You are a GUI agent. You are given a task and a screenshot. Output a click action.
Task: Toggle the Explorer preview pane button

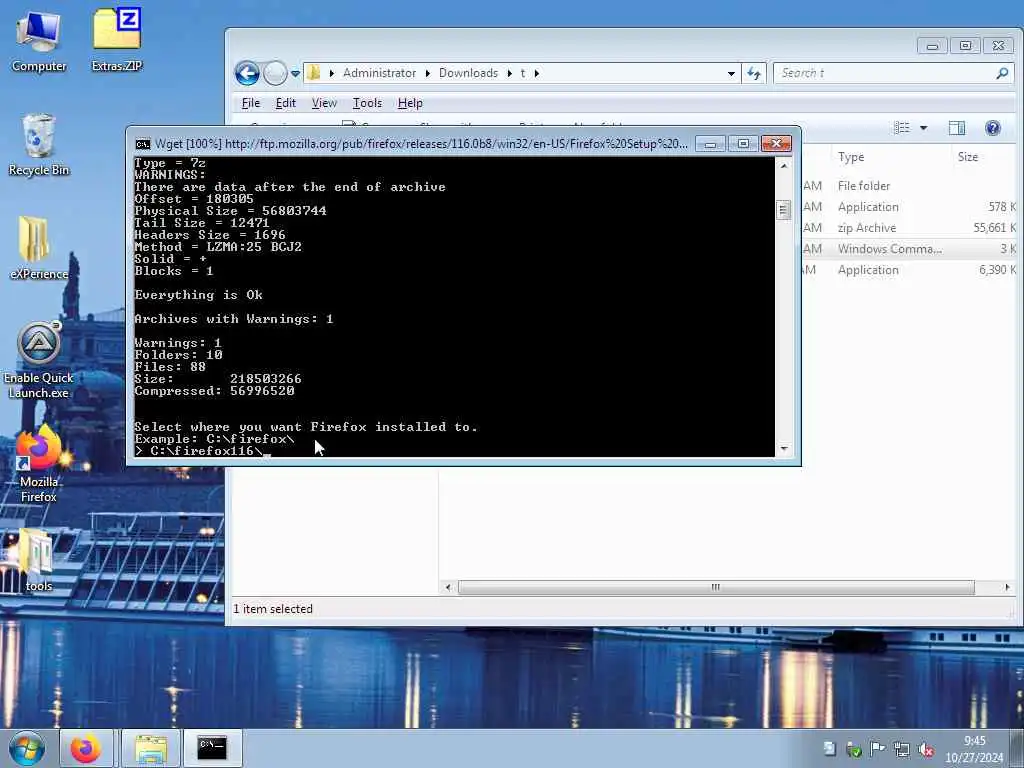[957, 127]
